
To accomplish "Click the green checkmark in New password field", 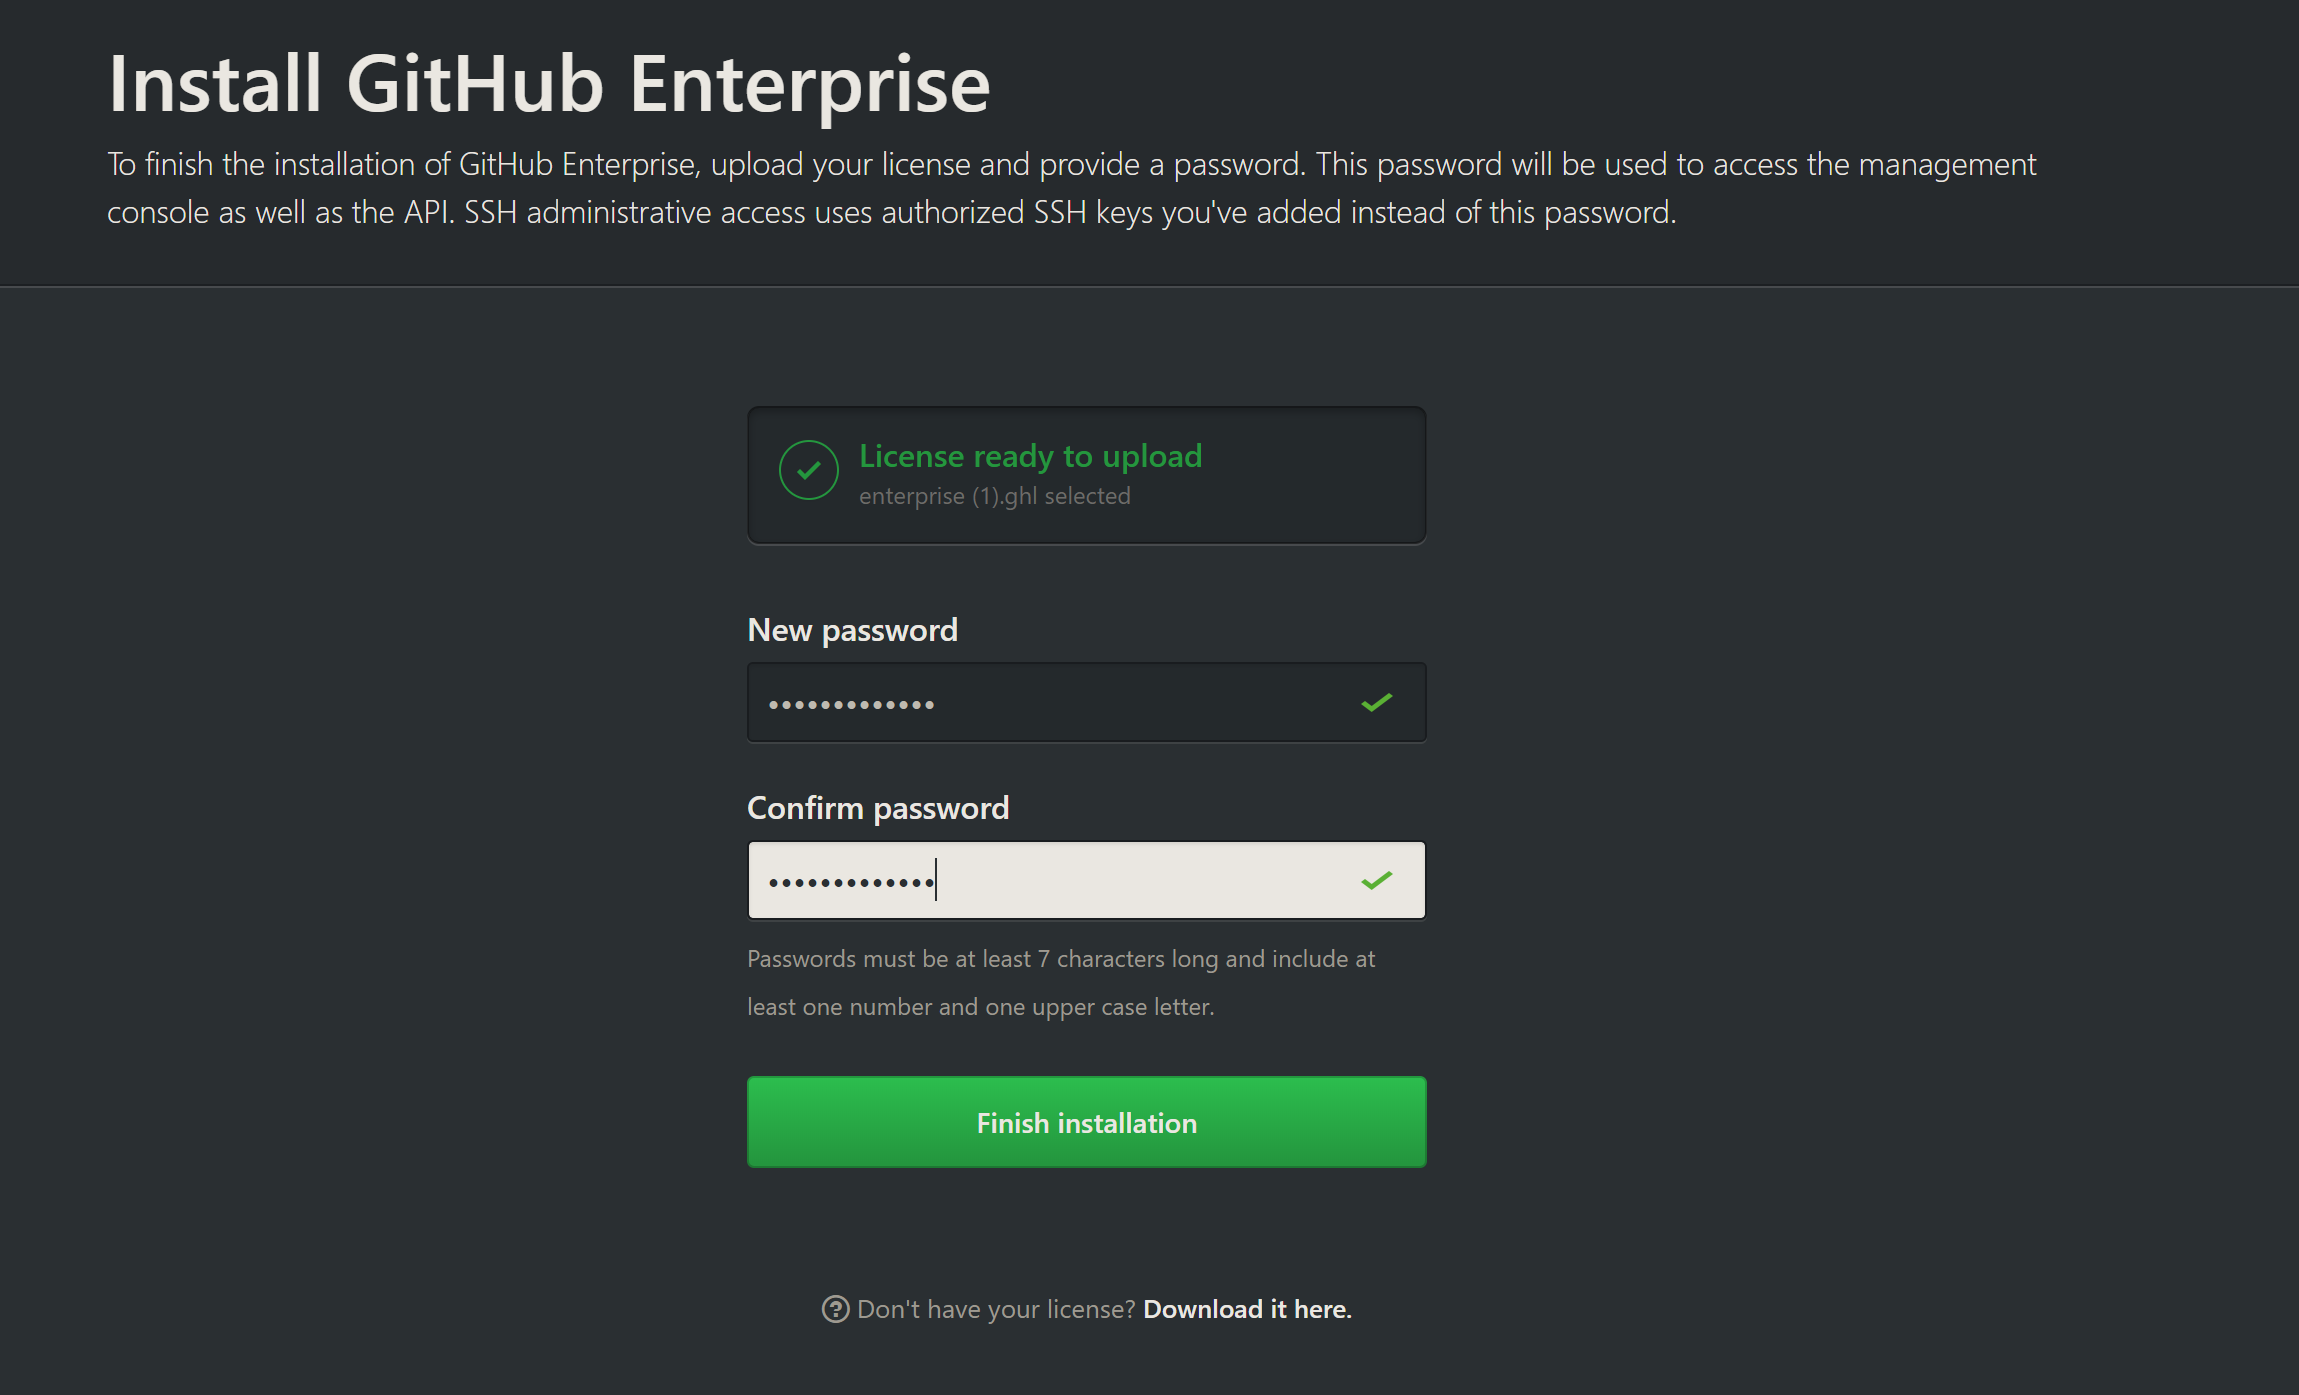I will 1377,703.
